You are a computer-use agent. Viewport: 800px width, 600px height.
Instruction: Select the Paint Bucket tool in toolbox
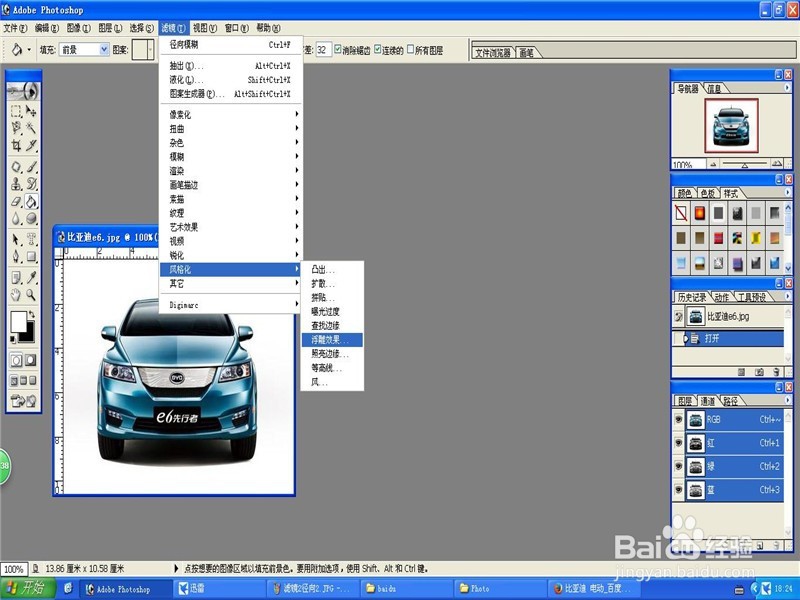tap(31, 202)
